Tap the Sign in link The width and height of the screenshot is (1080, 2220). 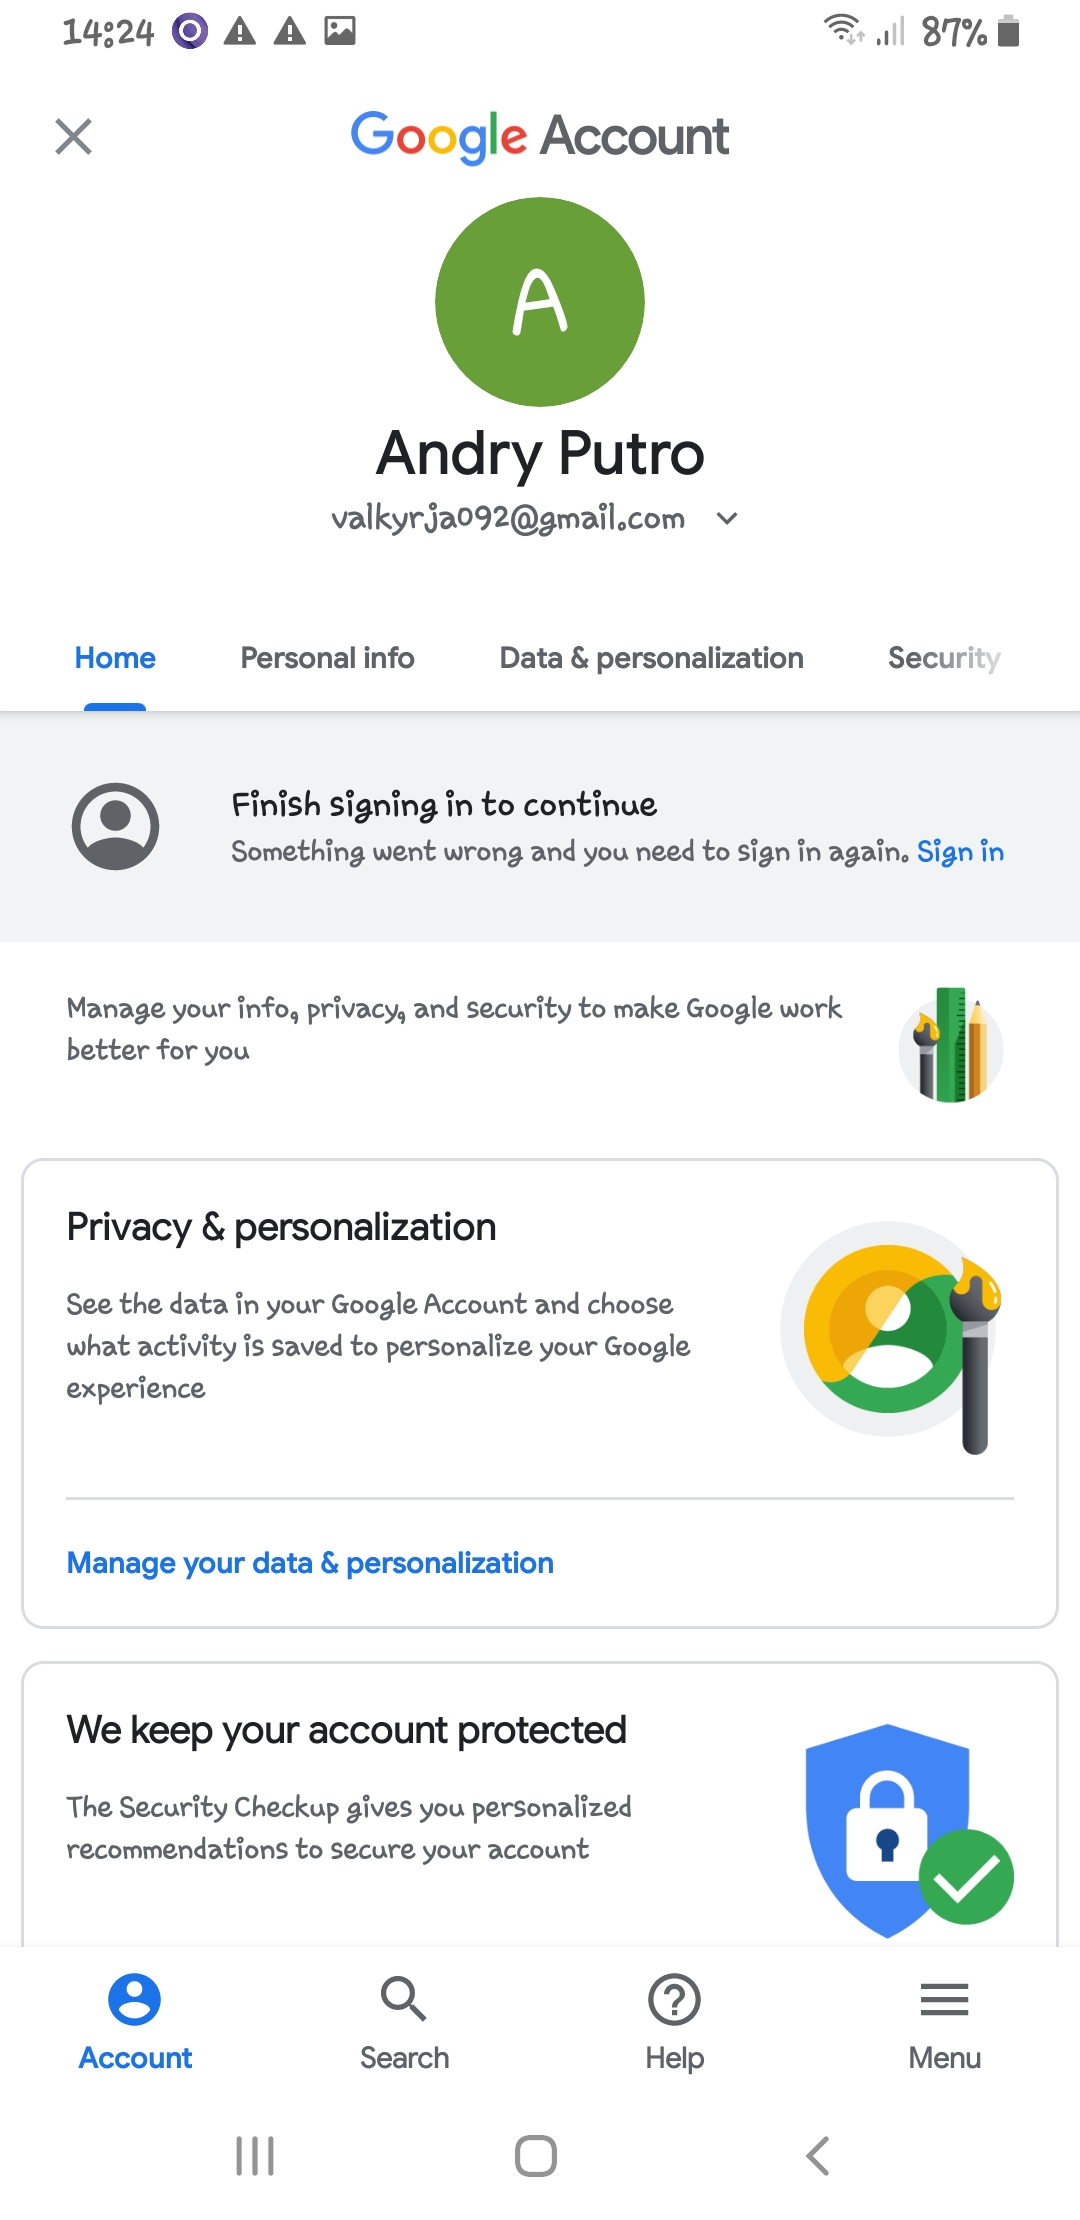pyautogui.click(x=960, y=852)
